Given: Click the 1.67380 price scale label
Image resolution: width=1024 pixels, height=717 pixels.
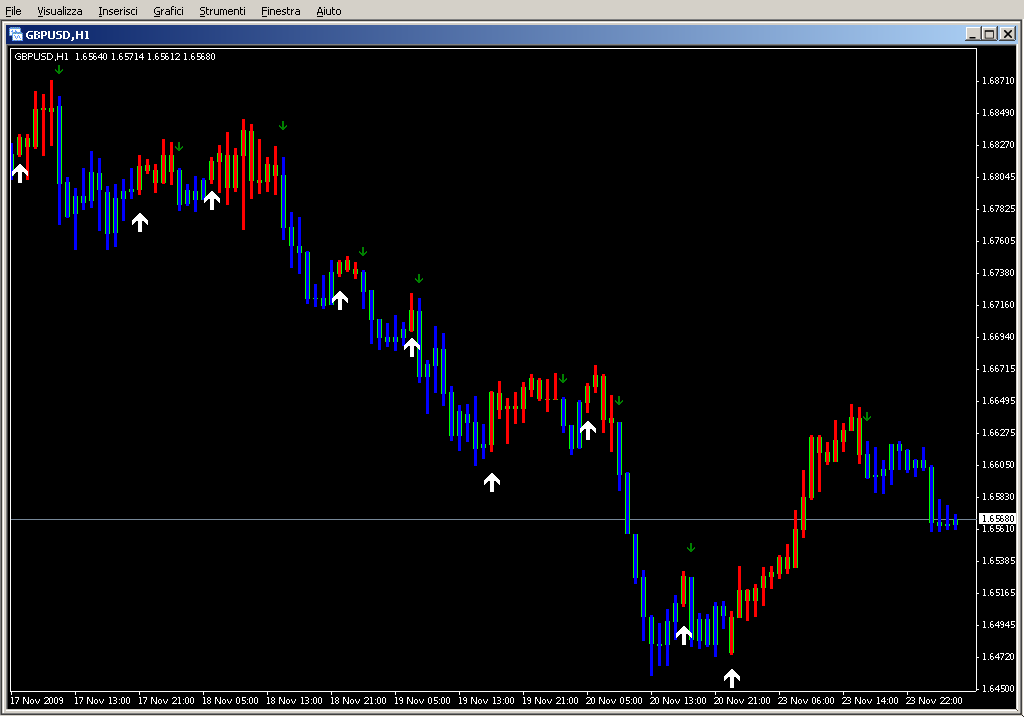Looking at the screenshot, I should [x=999, y=273].
